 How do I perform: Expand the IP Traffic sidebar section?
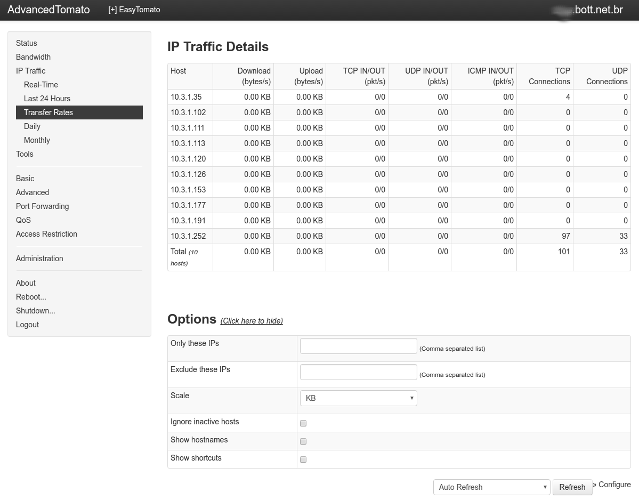coord(30,71)
